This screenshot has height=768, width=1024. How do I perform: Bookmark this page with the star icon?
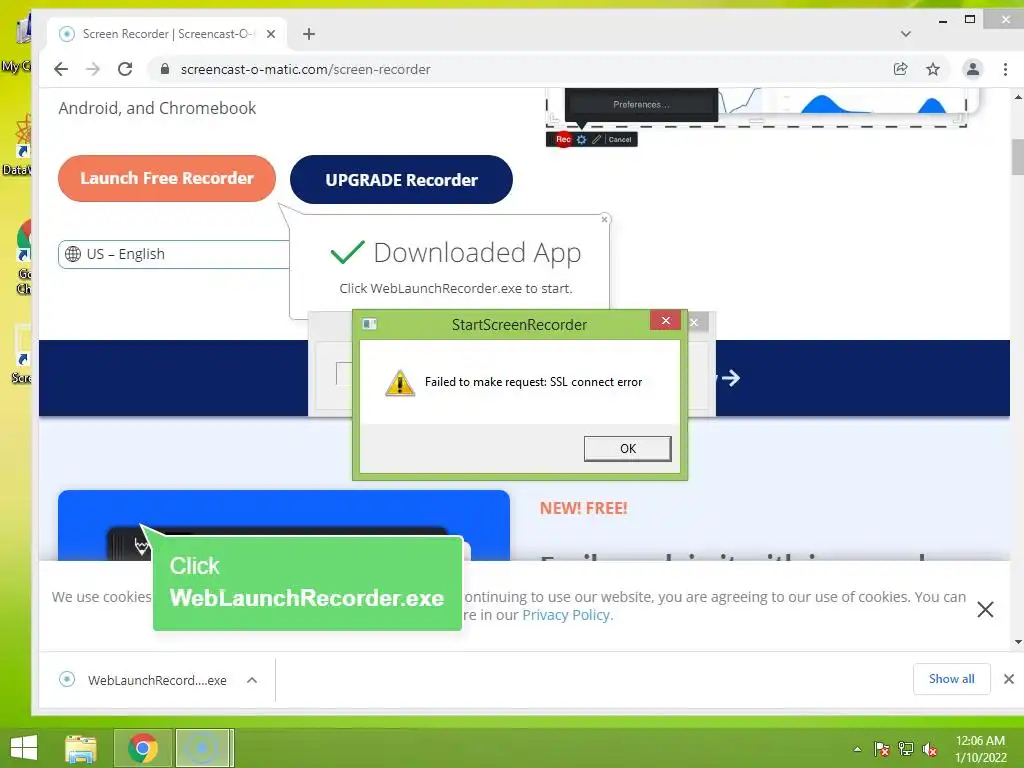[933, 69]
